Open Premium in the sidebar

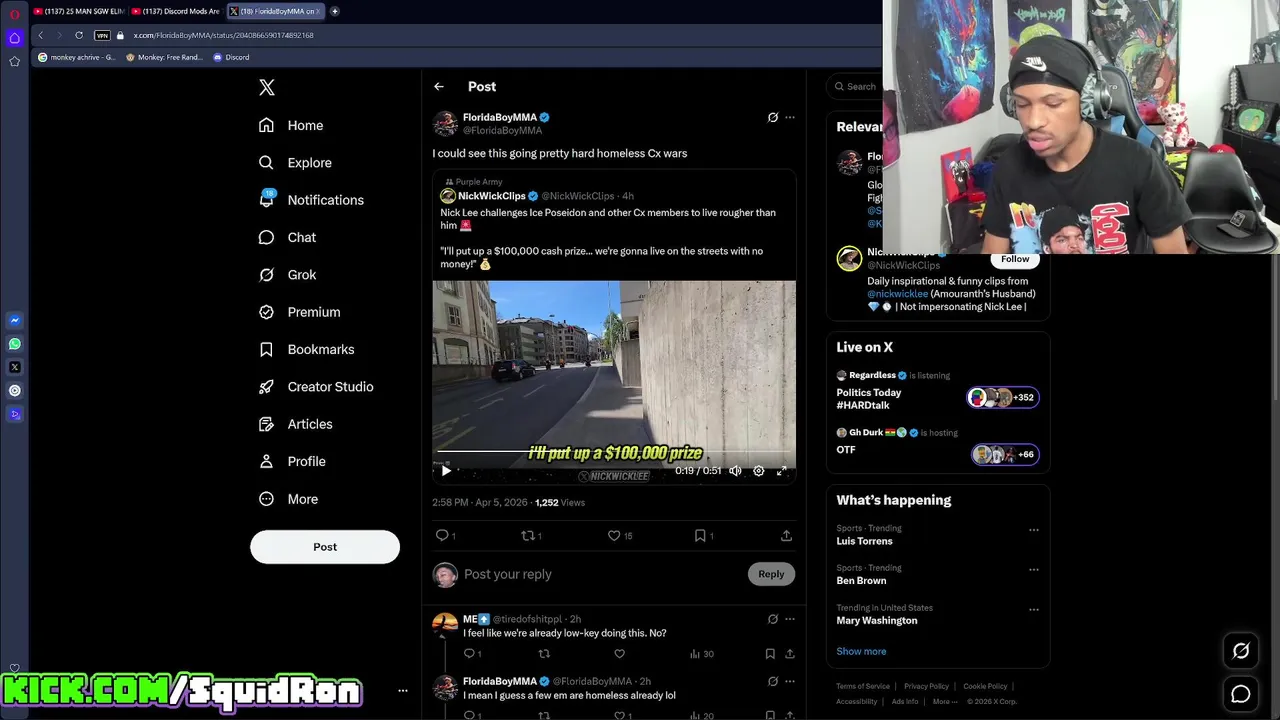[299, 312]
